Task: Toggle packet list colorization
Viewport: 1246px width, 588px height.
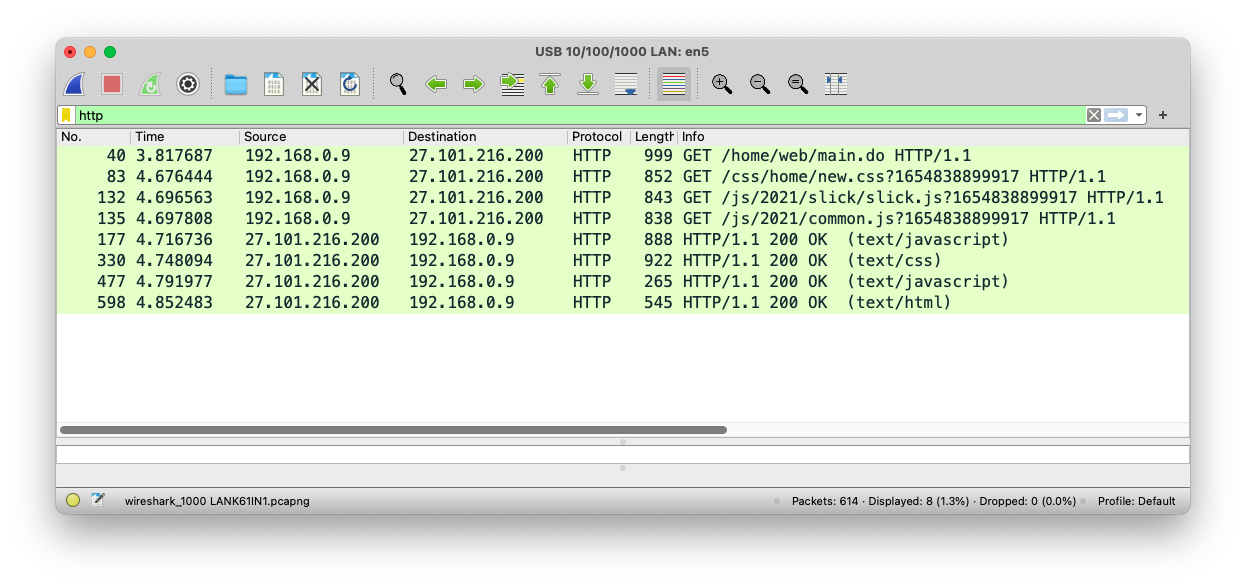Action: point(674,84)
